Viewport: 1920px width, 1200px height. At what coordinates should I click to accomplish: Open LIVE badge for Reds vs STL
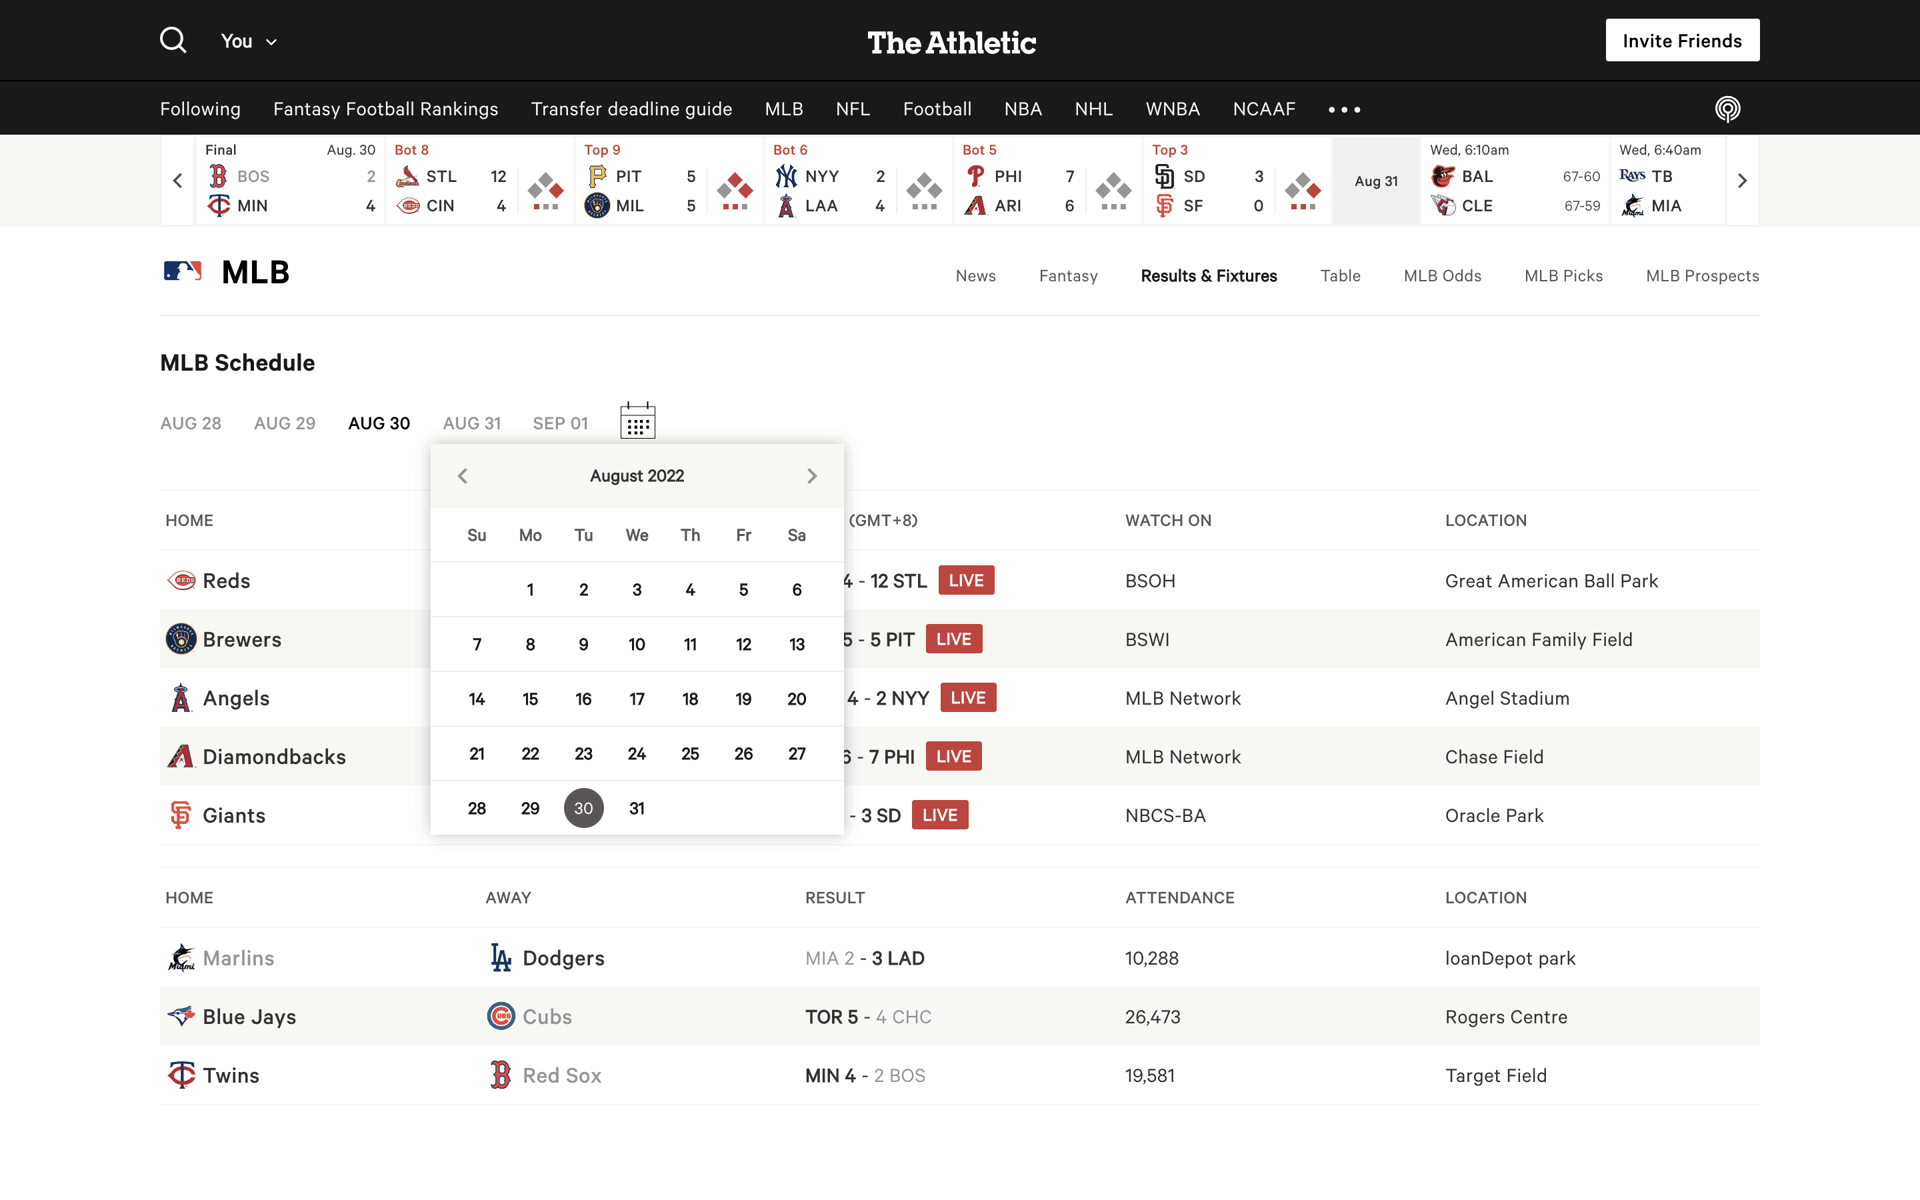click(966, 581)
